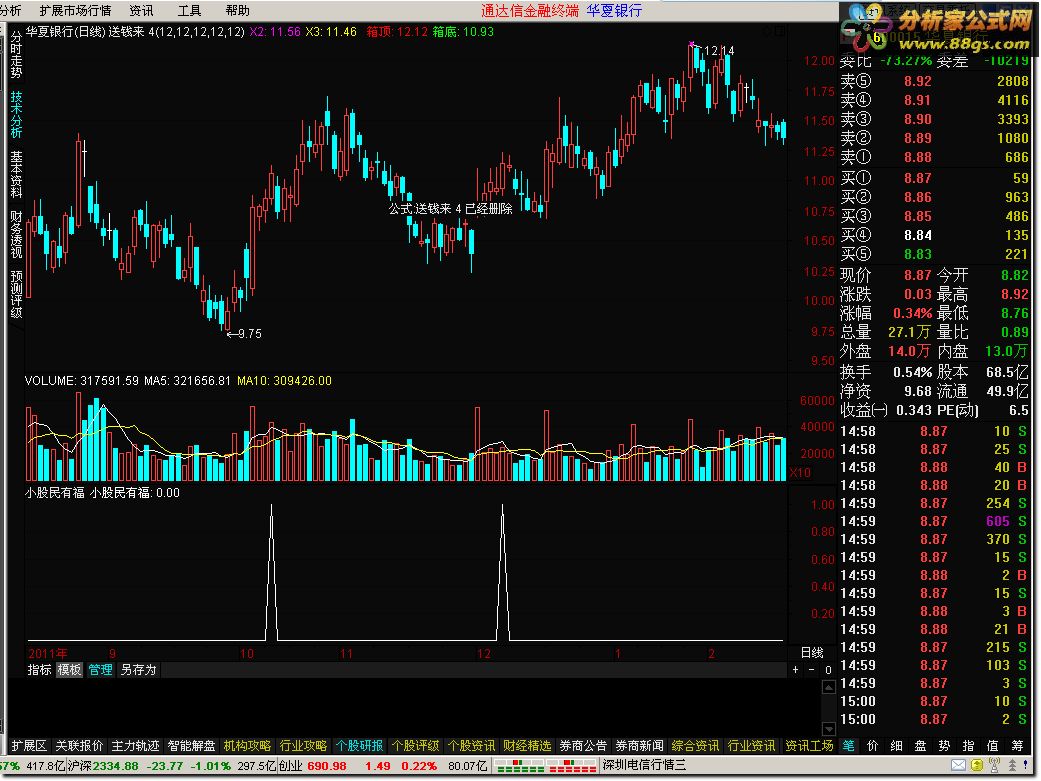Reset chart zoom with the 0 button
The width and height of the screenshot is (1041, 781).
coord(828,669)
